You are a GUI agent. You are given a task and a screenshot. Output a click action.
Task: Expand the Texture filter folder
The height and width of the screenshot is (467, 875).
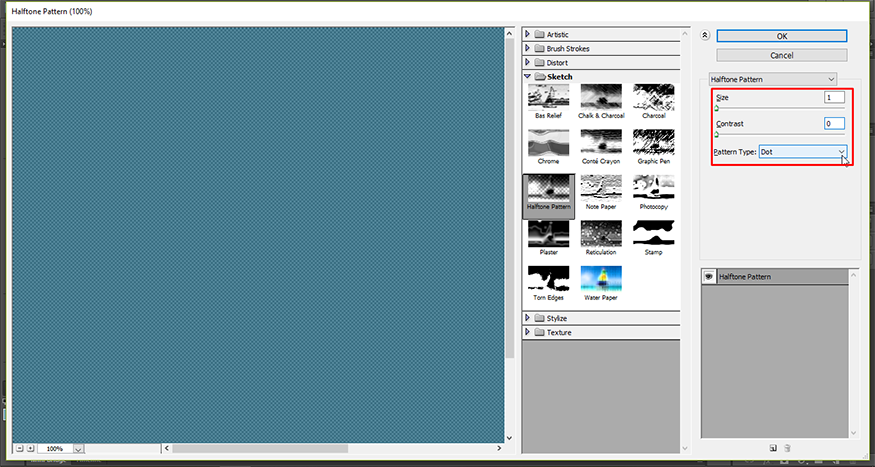tap(527, 332)
